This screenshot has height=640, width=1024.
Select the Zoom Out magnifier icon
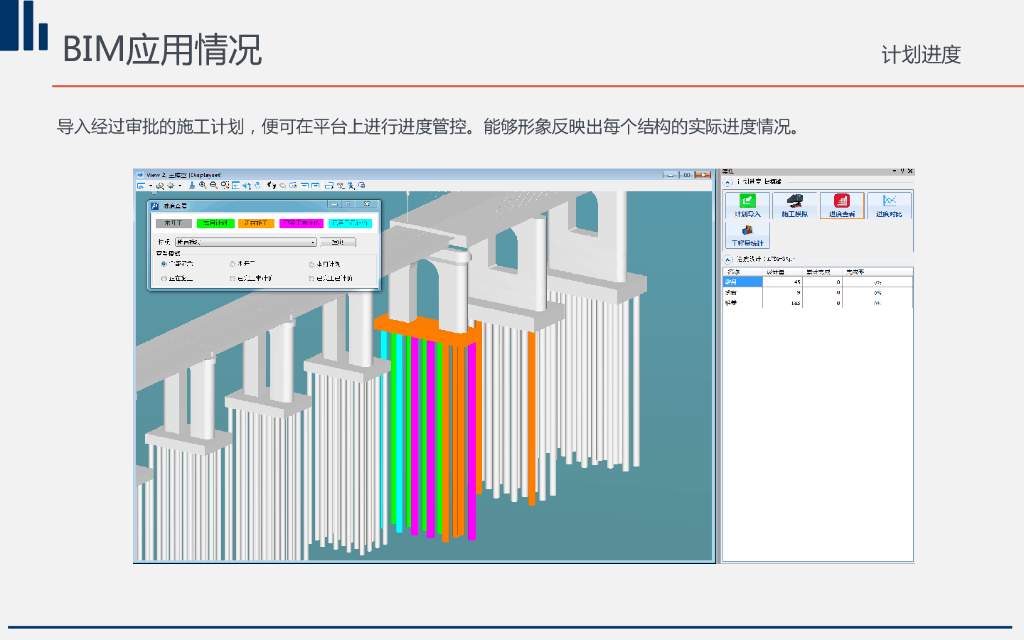[214, 185]
